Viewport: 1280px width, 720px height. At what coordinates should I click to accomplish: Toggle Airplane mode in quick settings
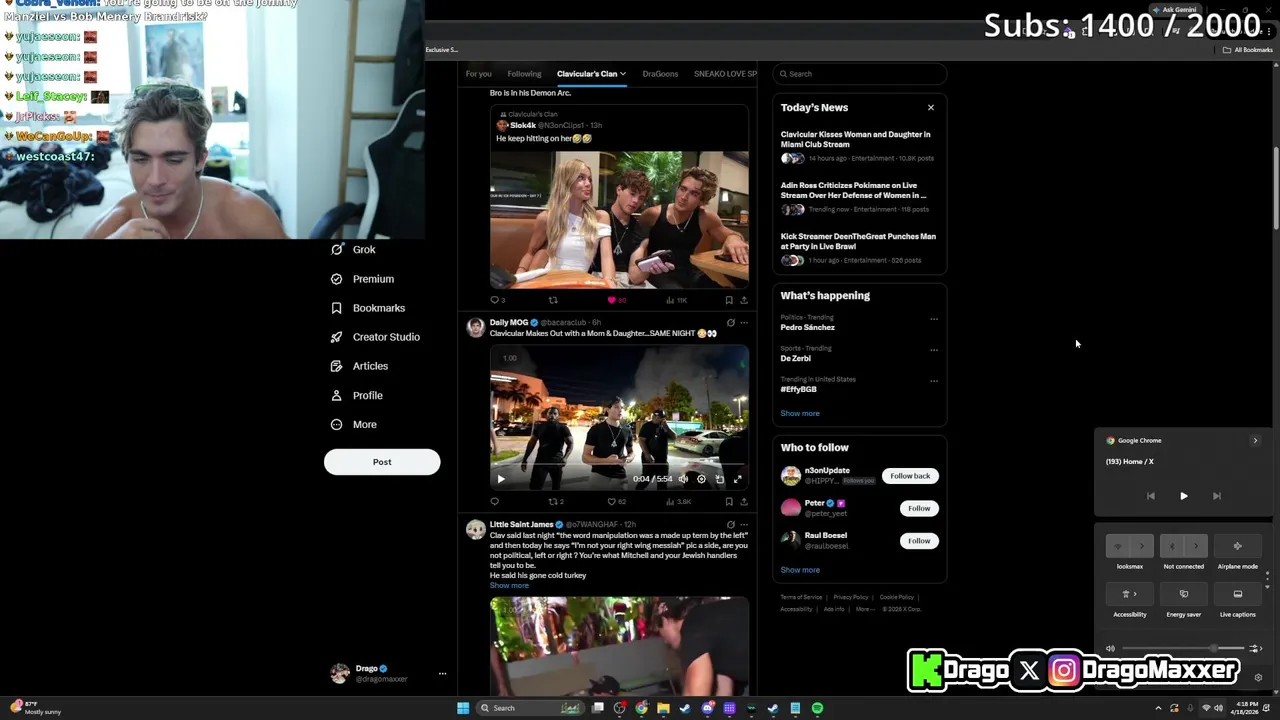click(x=1237, y=546)
